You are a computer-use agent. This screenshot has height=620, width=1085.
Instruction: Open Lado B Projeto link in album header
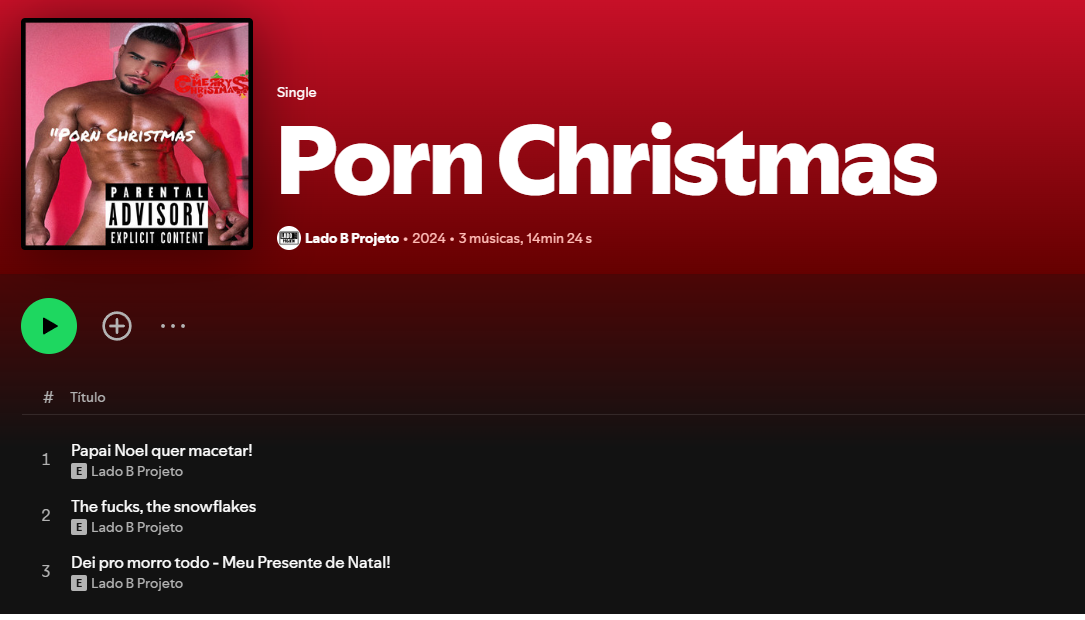(x=352, y=238)
